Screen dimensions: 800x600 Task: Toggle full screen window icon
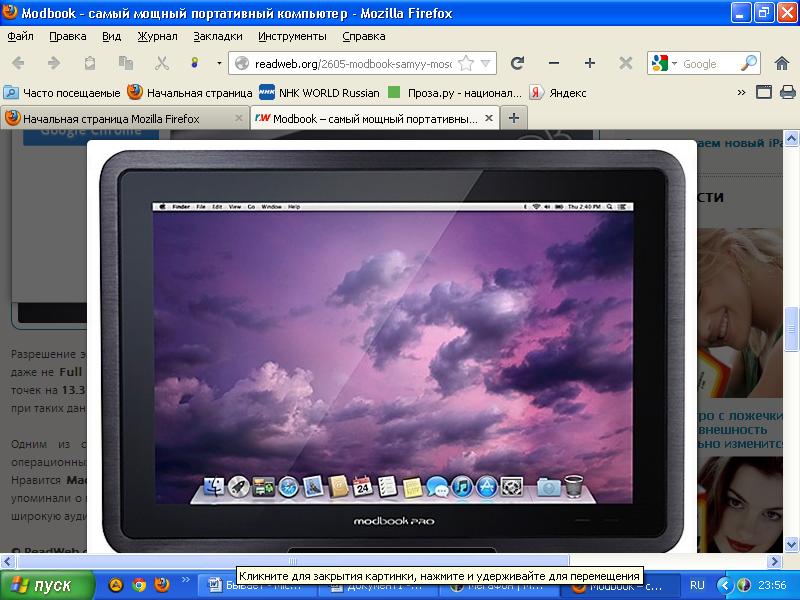click(764, 92)
